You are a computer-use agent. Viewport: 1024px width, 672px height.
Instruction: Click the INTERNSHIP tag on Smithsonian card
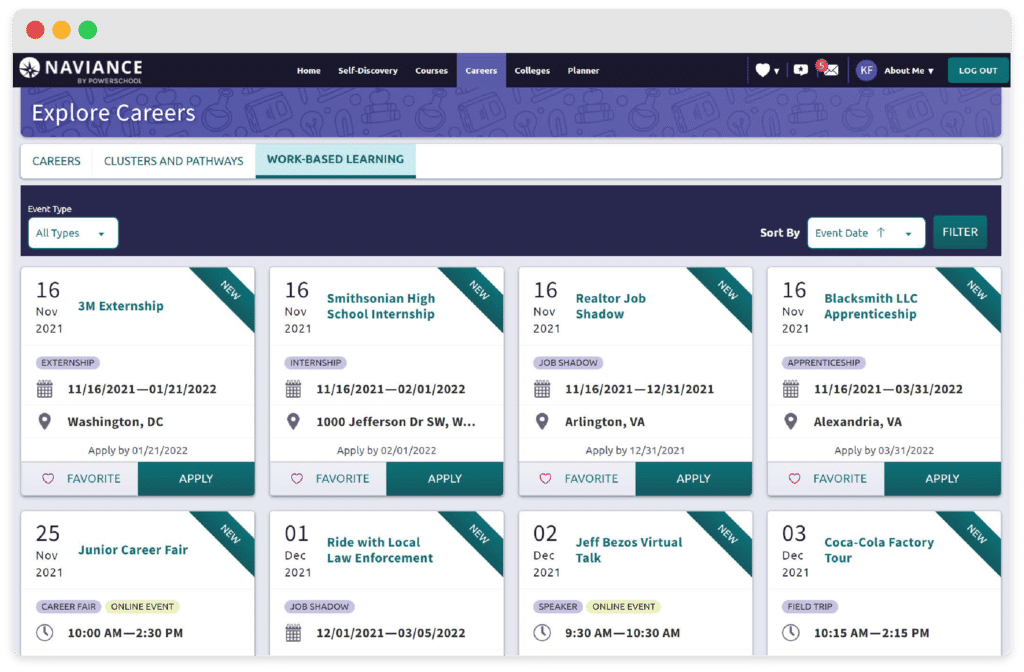point(315,362)
